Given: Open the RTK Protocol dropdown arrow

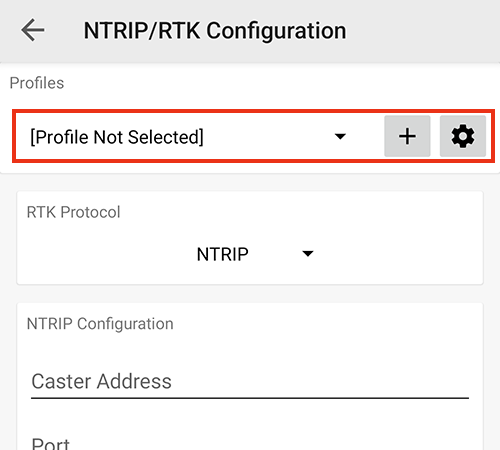Looking at the screenshot, I should pyautogui.click(x=307, y=254).
